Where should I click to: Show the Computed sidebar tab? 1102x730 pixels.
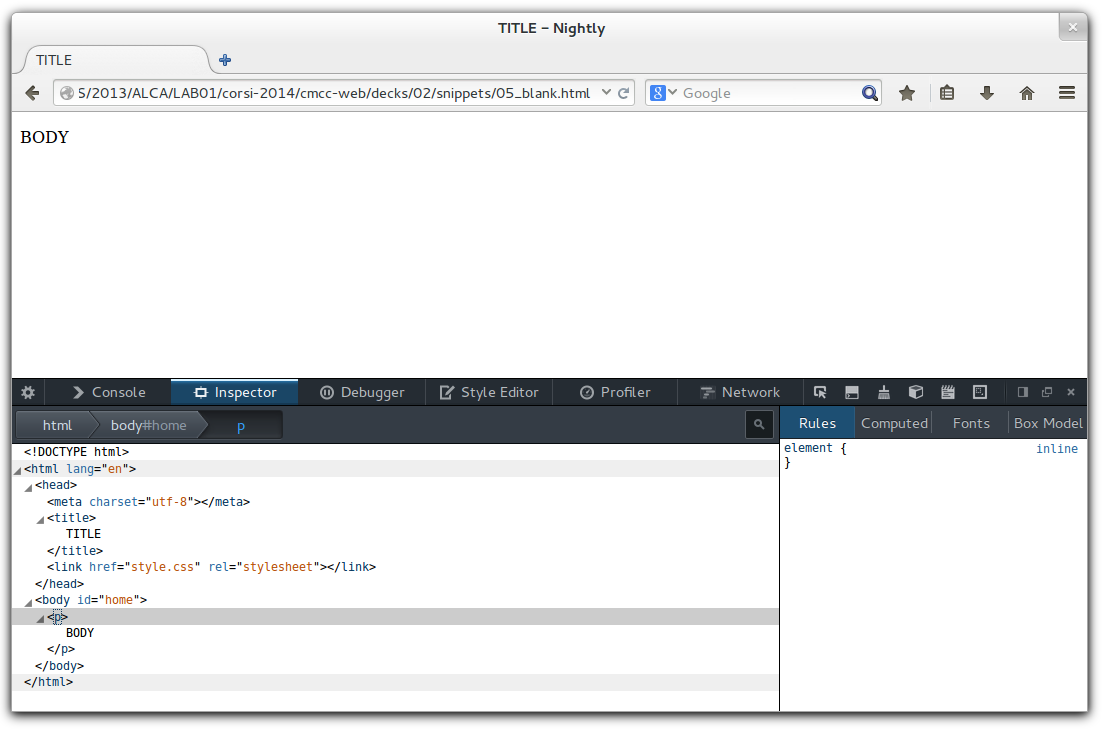click(894, 423)
